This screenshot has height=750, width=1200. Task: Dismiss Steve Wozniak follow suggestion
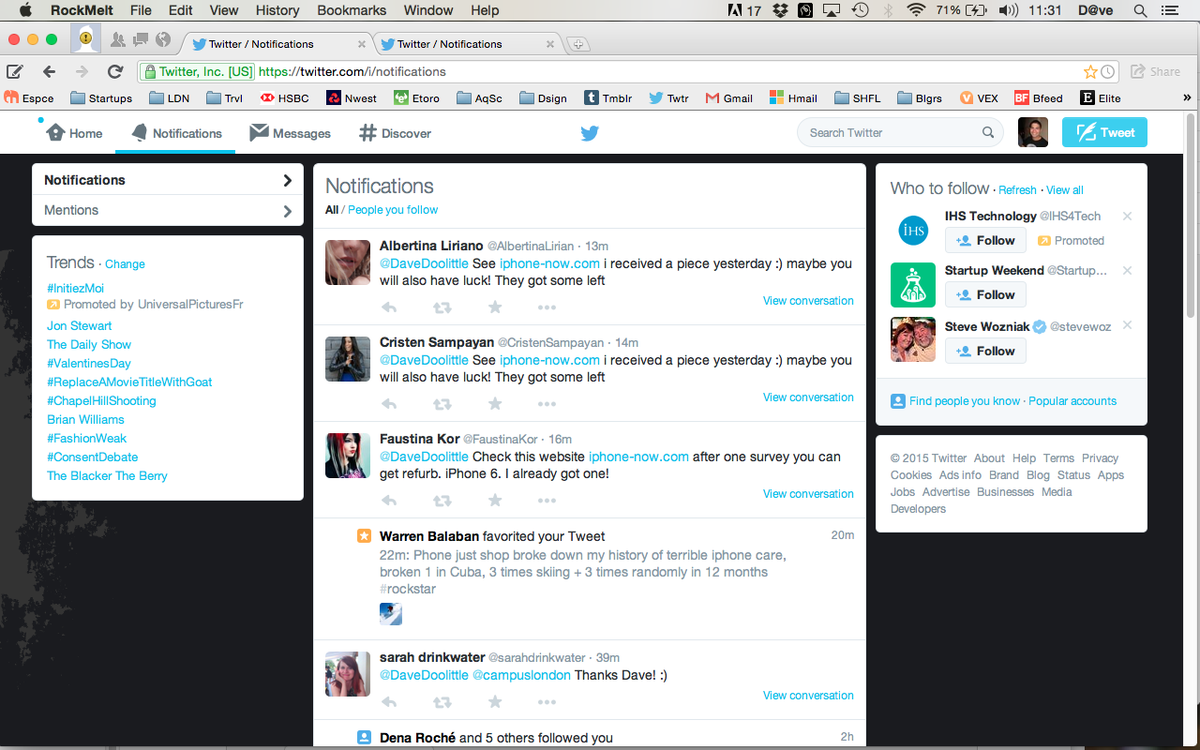(x=1127, y=325)
